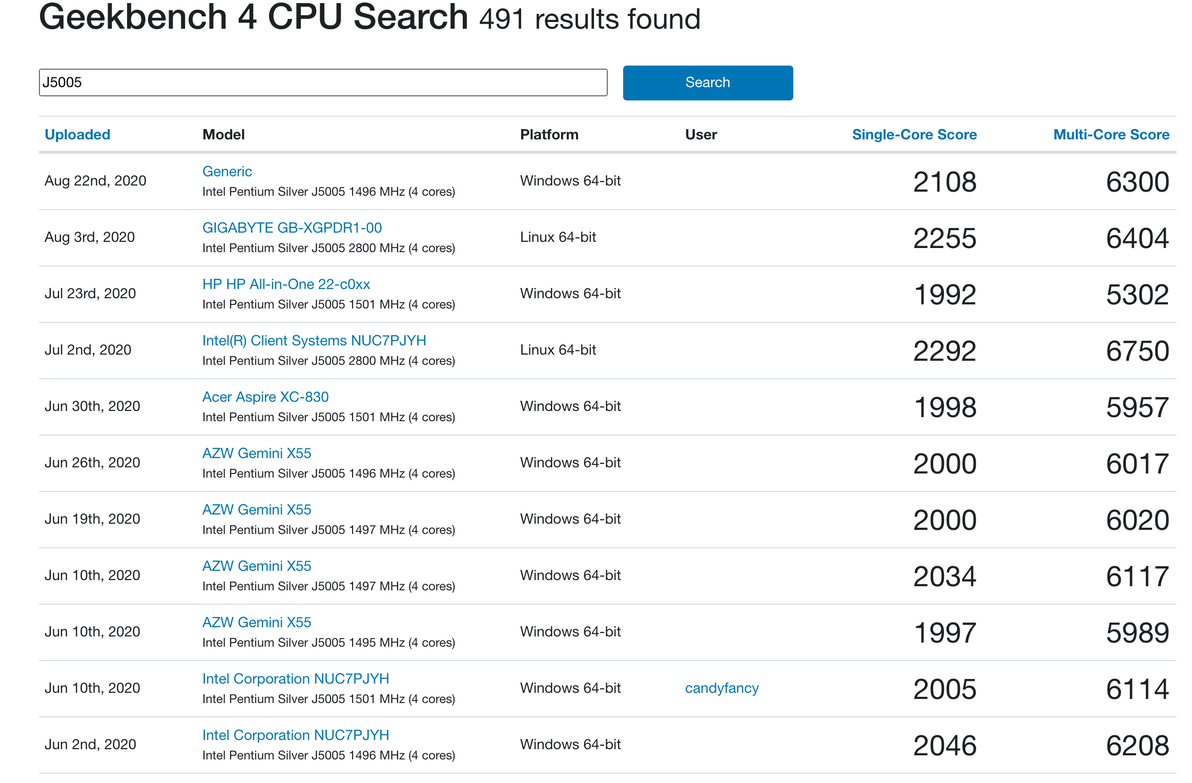
Task: Sort by Single-Core Score header
Action: coord(914,135)
